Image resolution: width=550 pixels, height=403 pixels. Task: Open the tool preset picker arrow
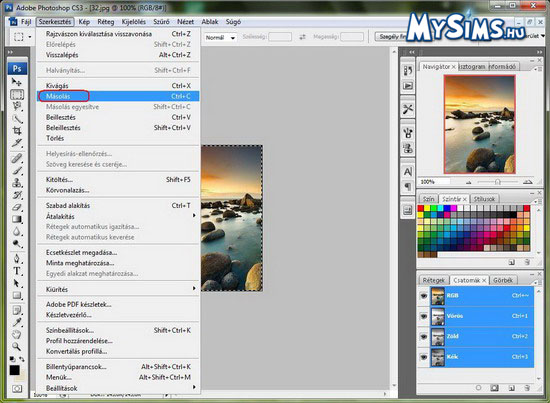(30, 37)
